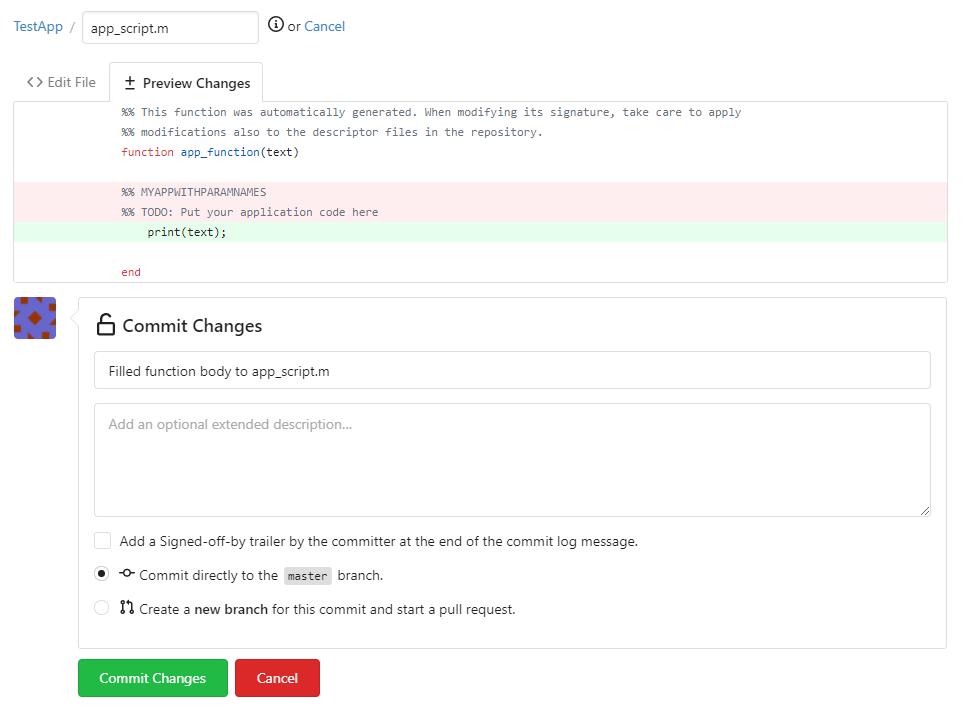Click the info icon beside the filename field
Screen dimensions: 963x708
[x=276, y=25]
